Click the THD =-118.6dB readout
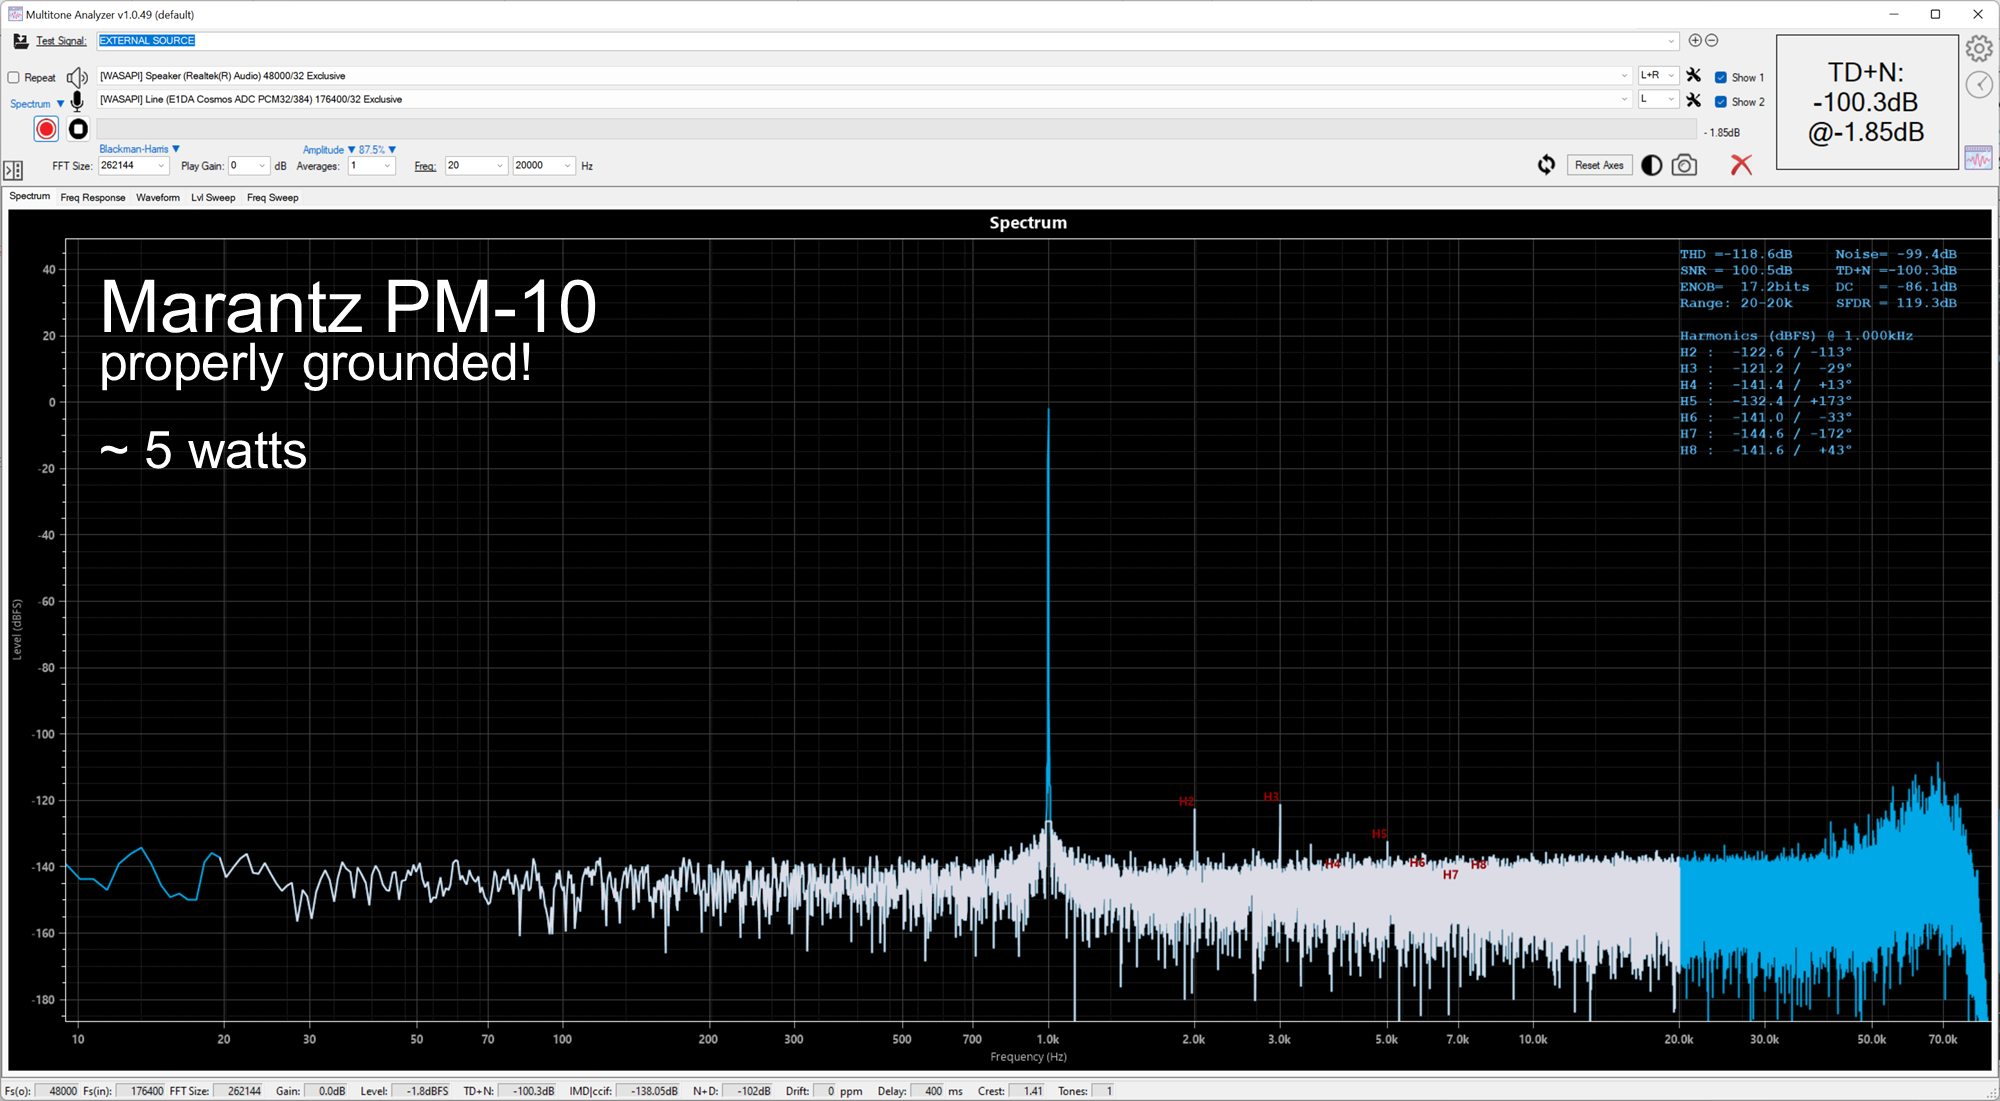Image resolution: width=2000 pixels, height=1101 pixels. tap(1736, 254)
